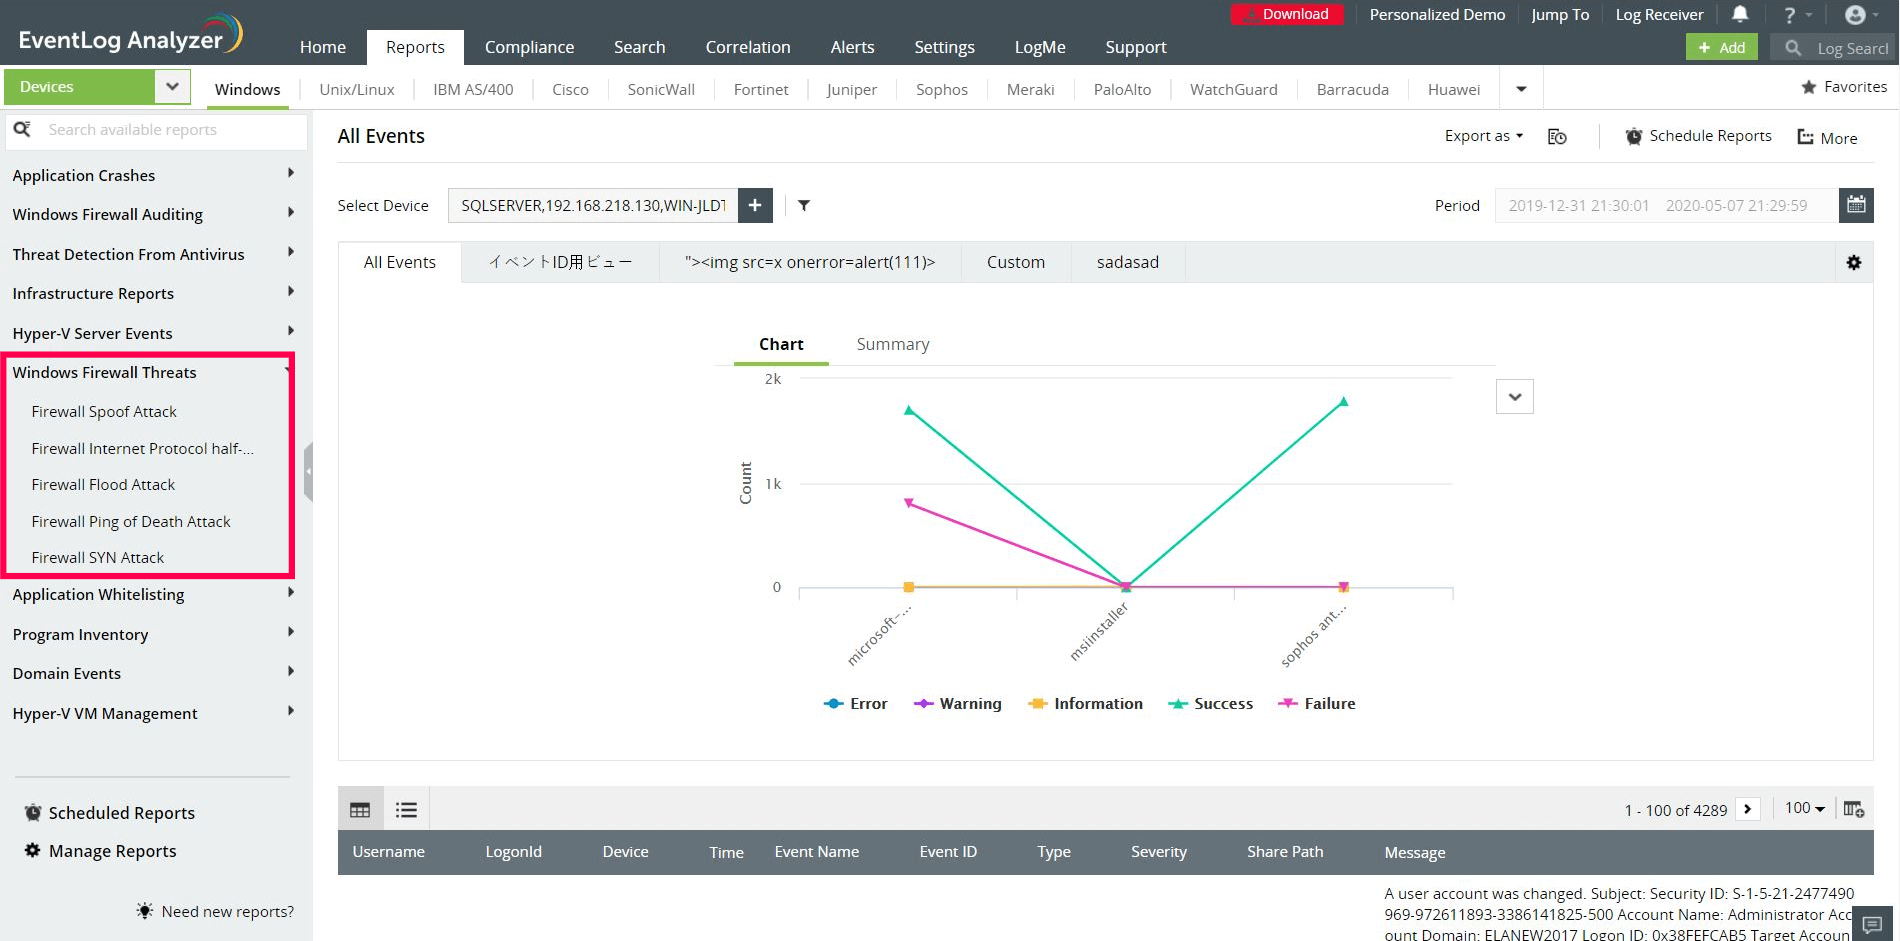Toggle Information series in chart legend
This screenshot has width=1900, height=941.
[1085, 704]
